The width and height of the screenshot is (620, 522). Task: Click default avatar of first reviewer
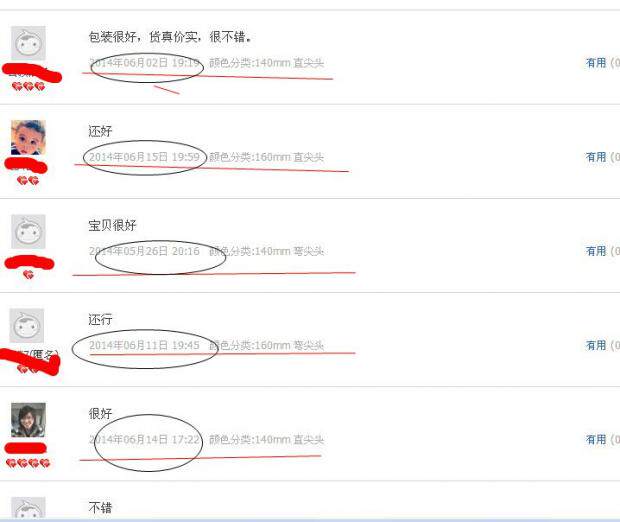(28, 43)
